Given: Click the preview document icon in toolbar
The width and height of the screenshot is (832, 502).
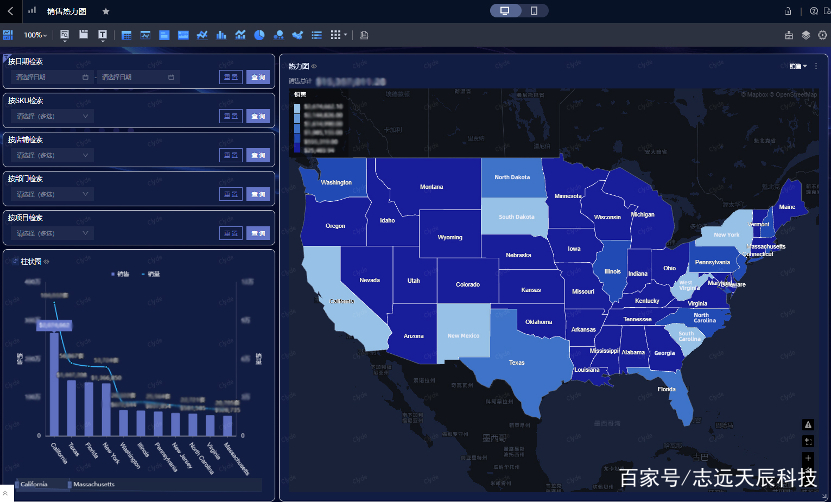Looking at the screenshot, I should coord(364,35).
